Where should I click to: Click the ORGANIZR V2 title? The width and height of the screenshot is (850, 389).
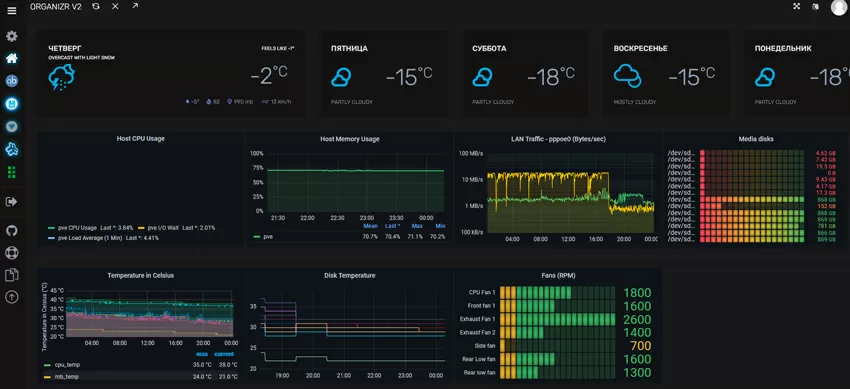coord(56,7)
